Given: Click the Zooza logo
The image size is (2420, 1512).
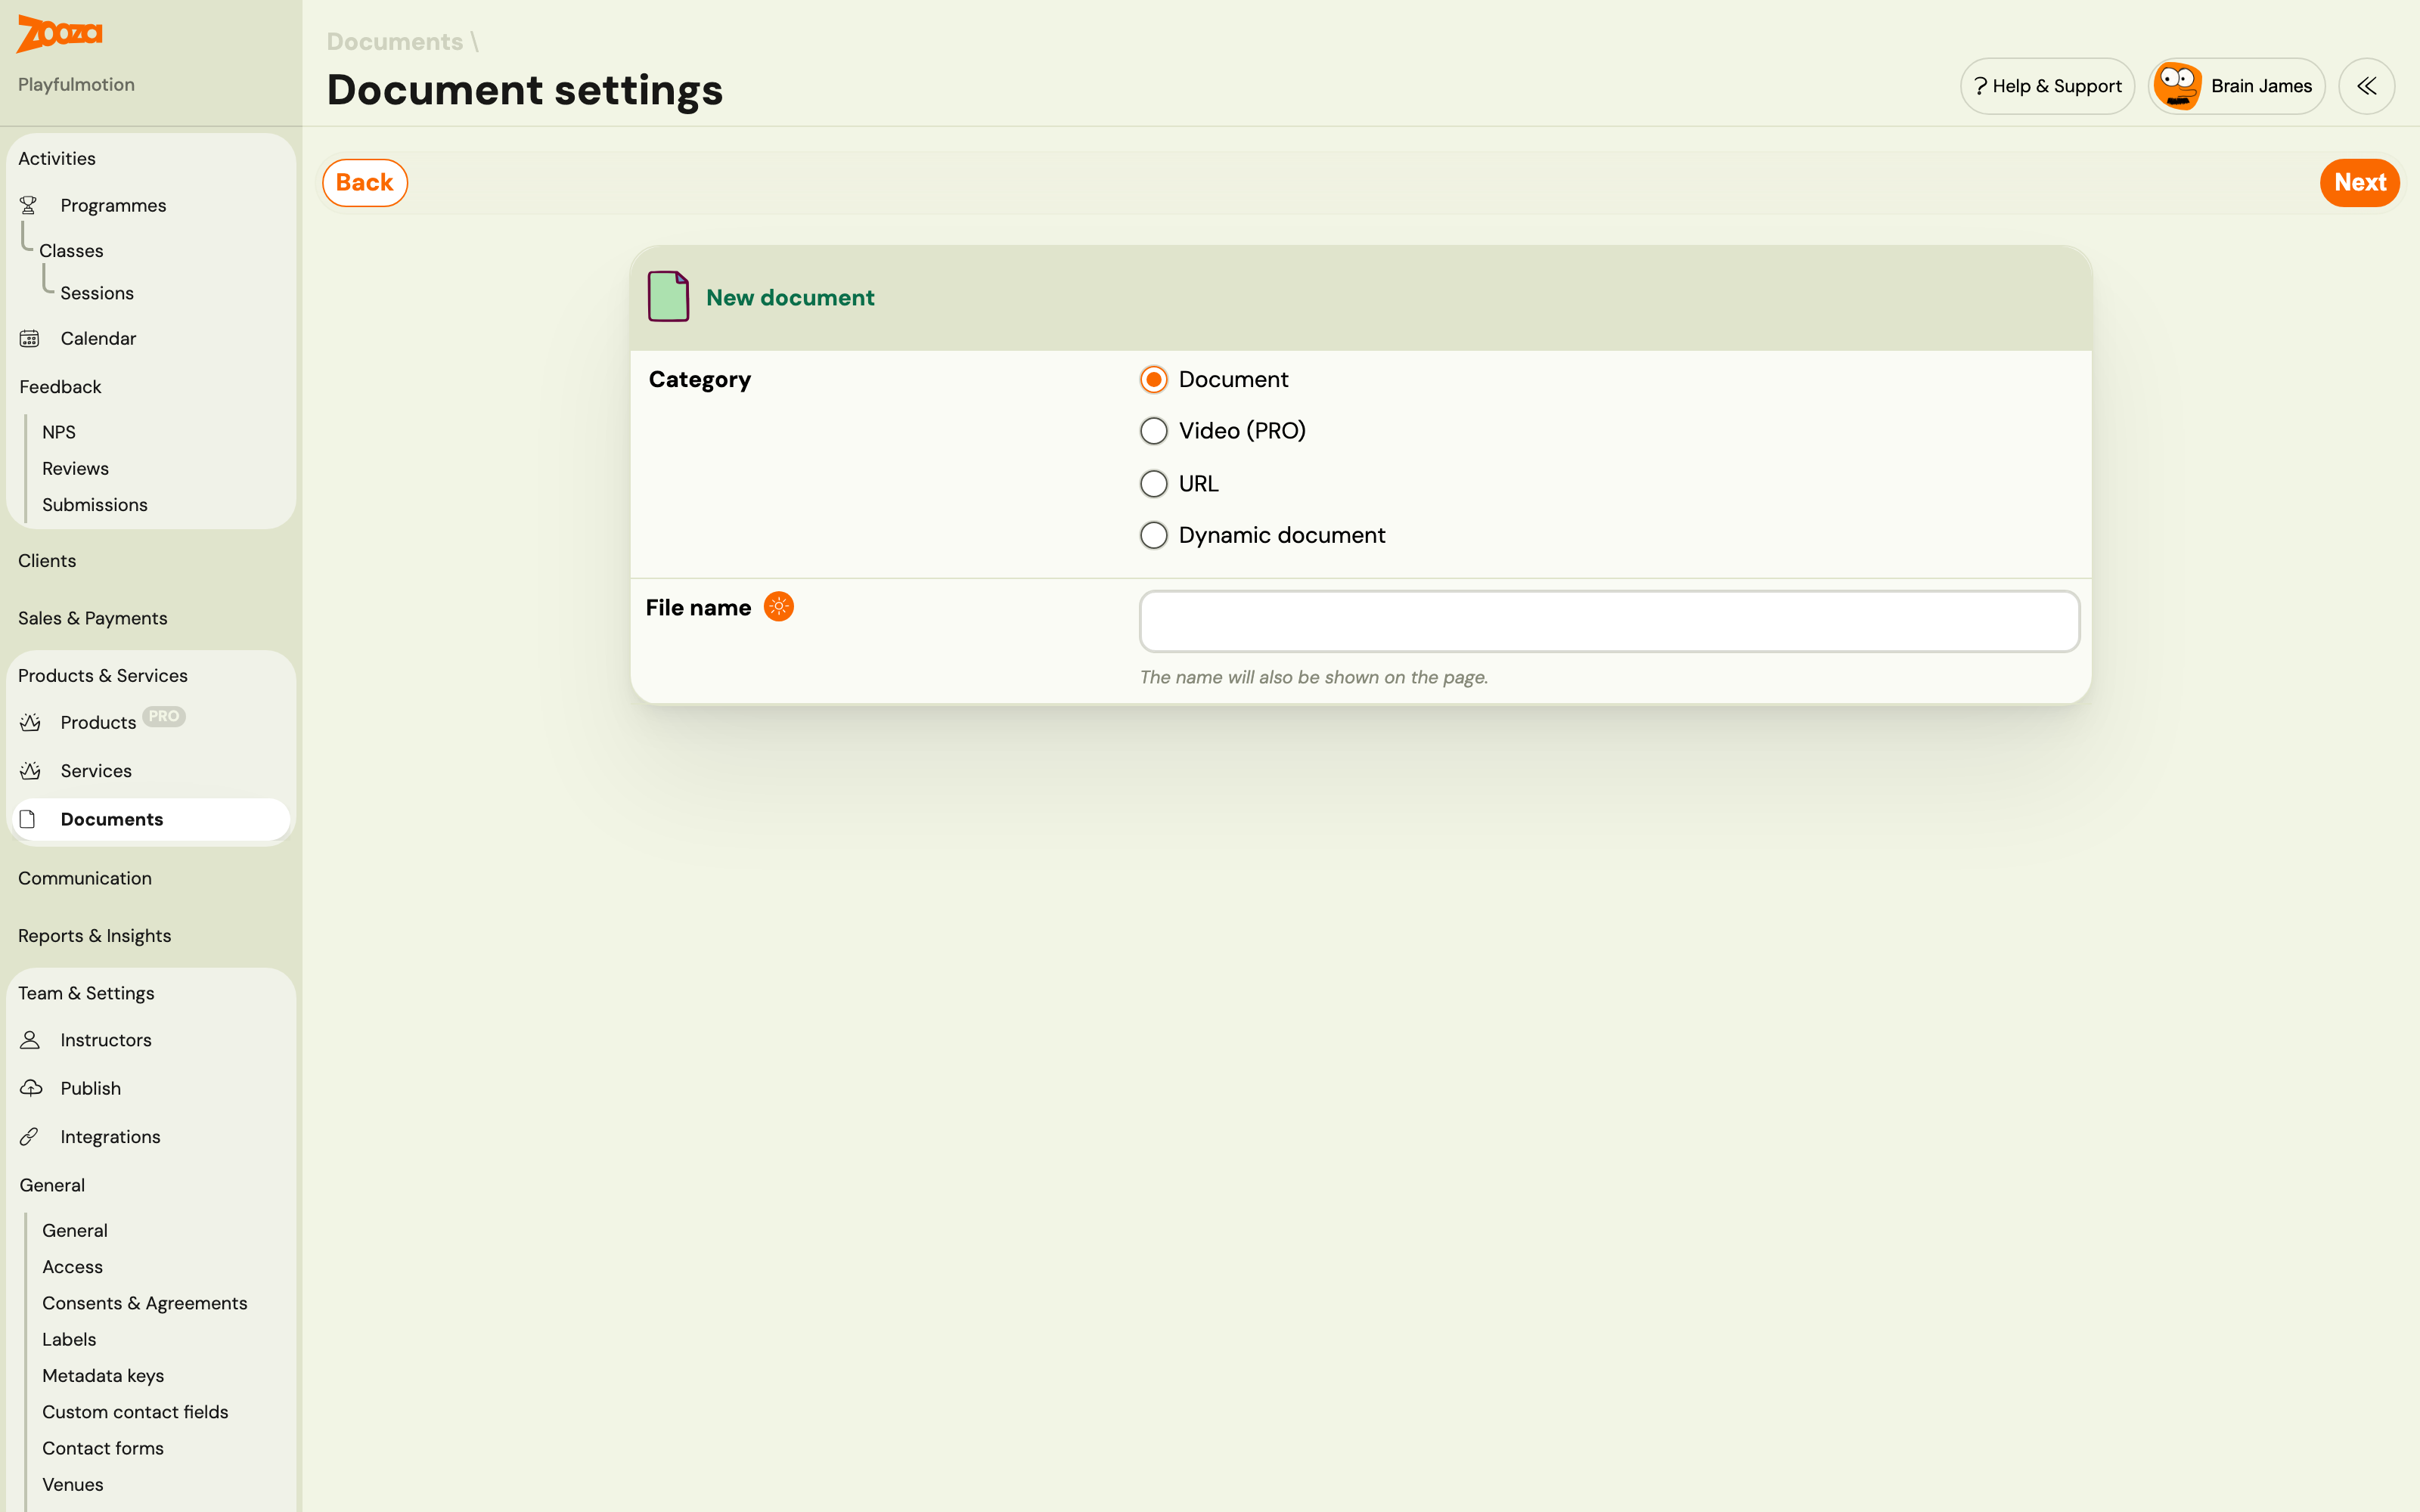Looking at the screenshot, I should pyautogui.click(x=60, y=33).
